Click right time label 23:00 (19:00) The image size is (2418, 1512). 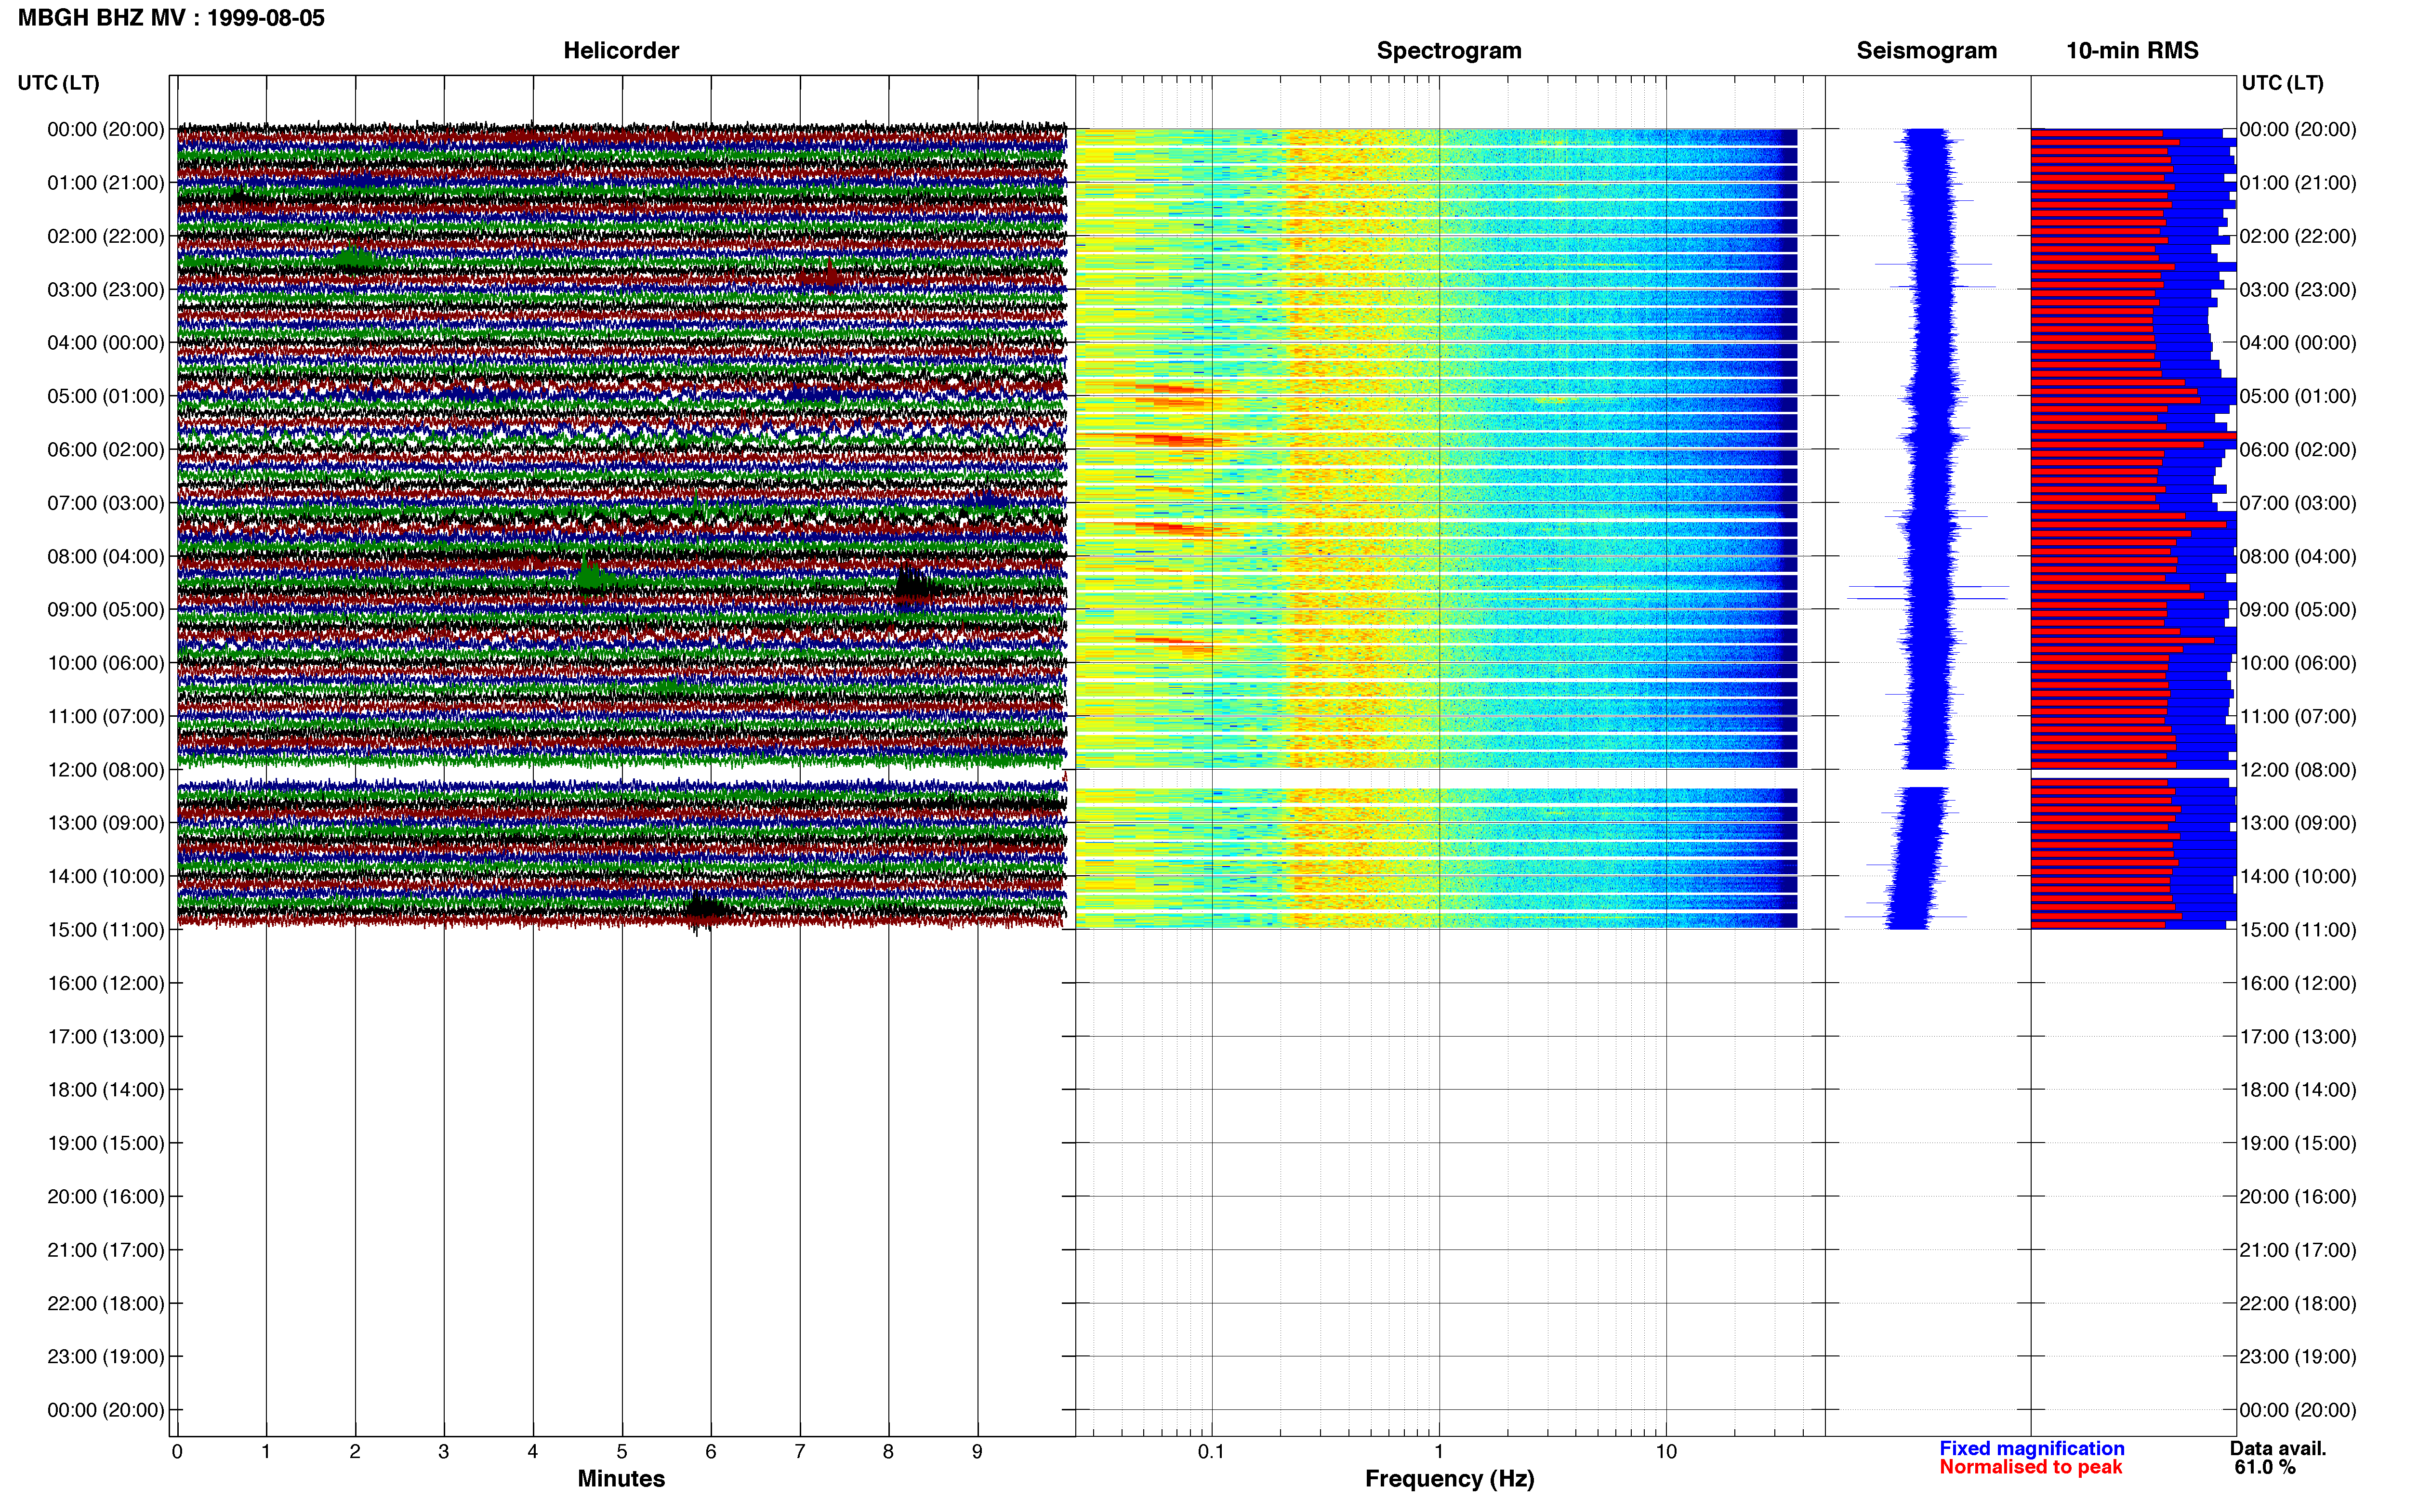coord(2298,1357)
